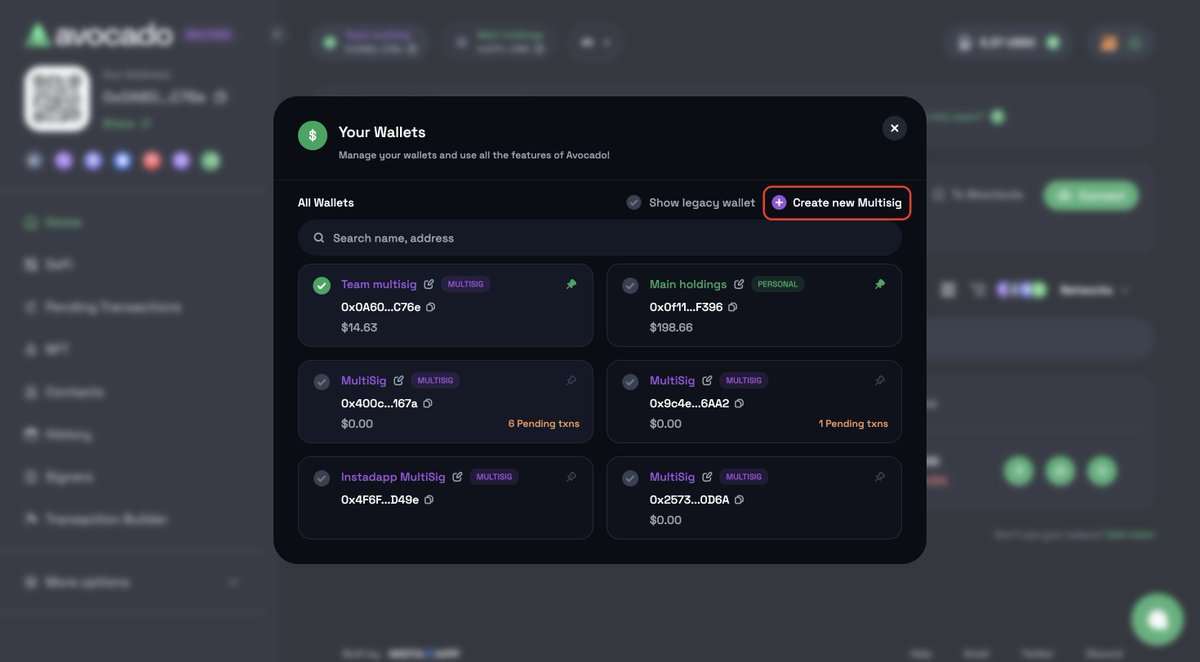Pin the 0x9c4e...6AA2 wallet
Image resolution: width=1200 pixels, height=662 pixels.
tap(880, 380)
